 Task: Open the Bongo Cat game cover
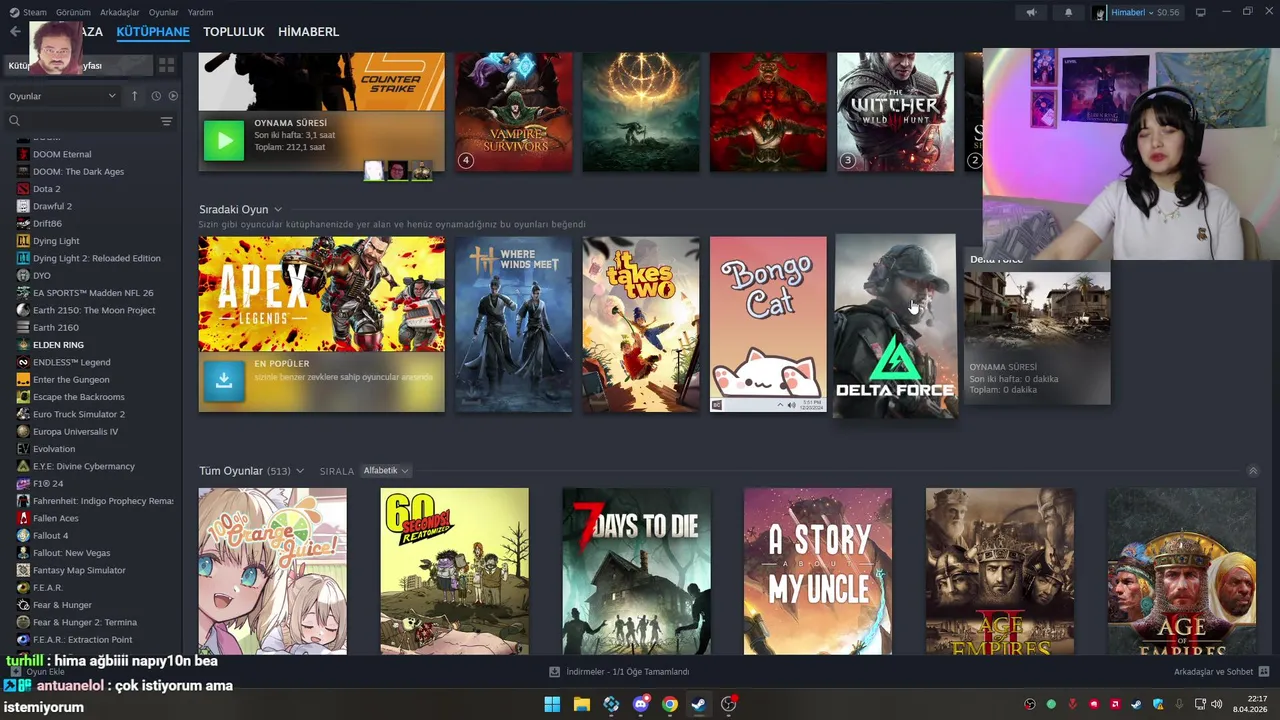pos(768,324)
